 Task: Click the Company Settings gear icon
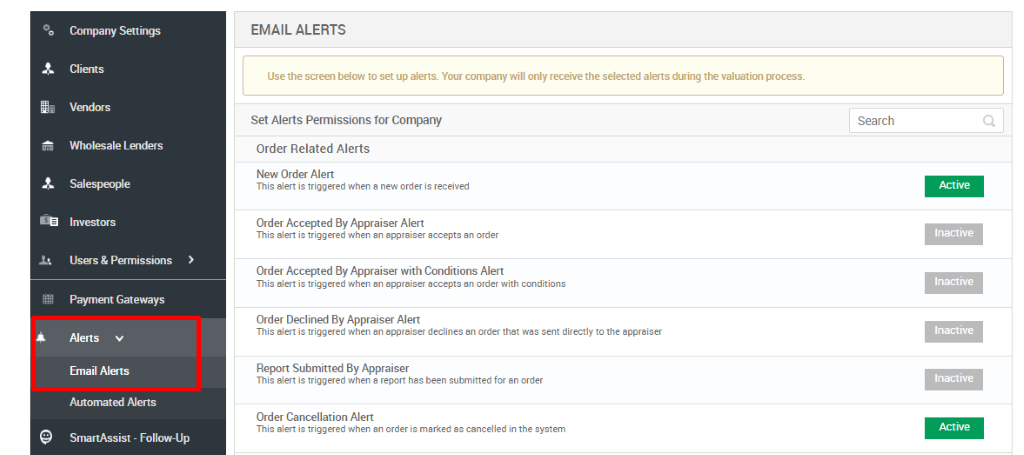(x=47, y=31)
